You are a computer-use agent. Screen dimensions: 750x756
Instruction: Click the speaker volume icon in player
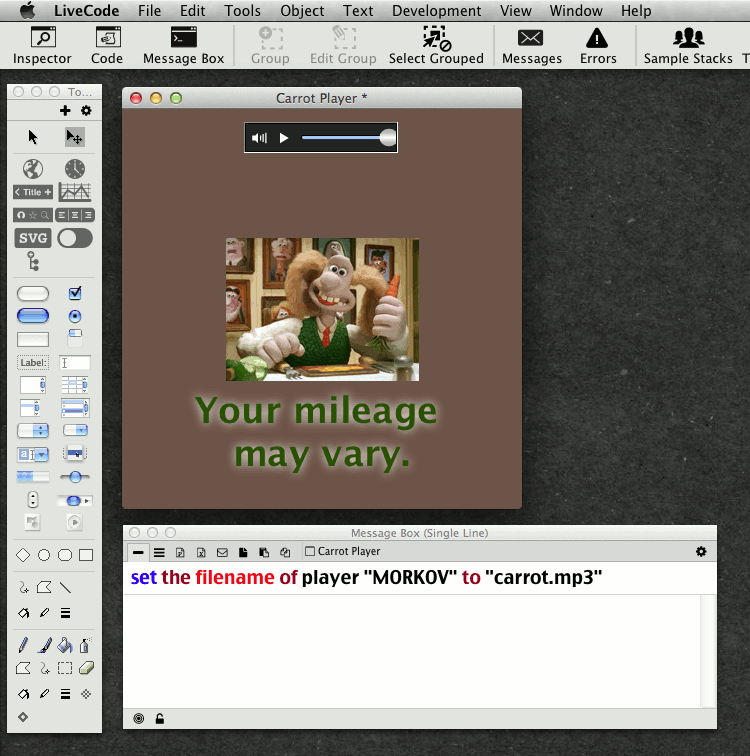point(260,138)
